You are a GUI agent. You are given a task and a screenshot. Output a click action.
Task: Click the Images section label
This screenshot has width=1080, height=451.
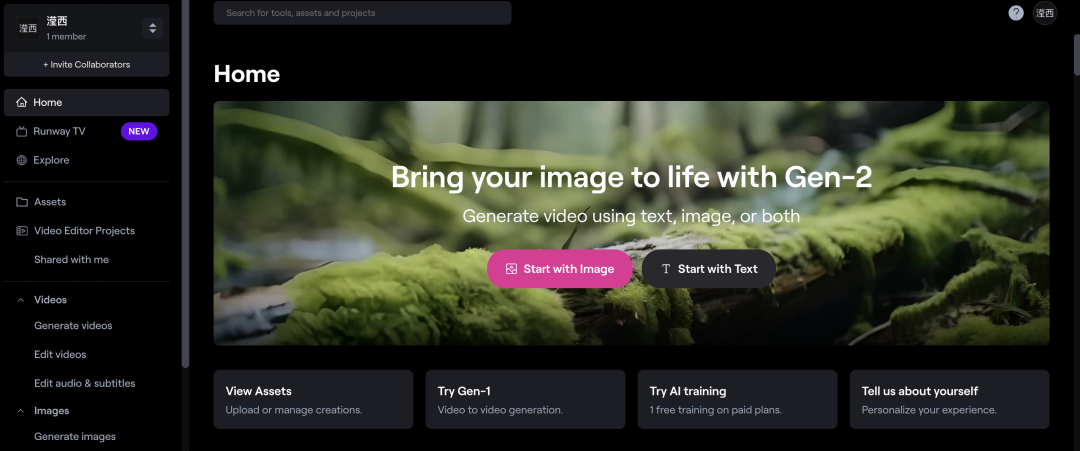(x=52, y=411)
